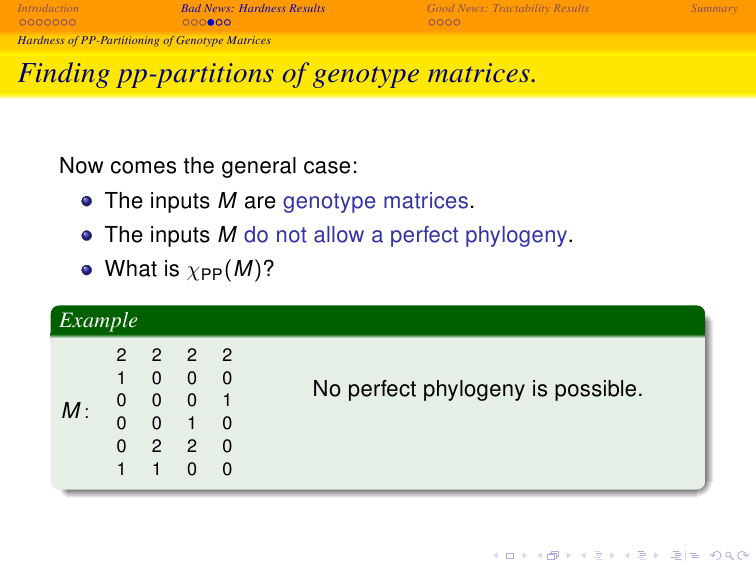Select the first dot under Introduction
The height and width of the screenshot is (567, 756).
pos(22,22)
